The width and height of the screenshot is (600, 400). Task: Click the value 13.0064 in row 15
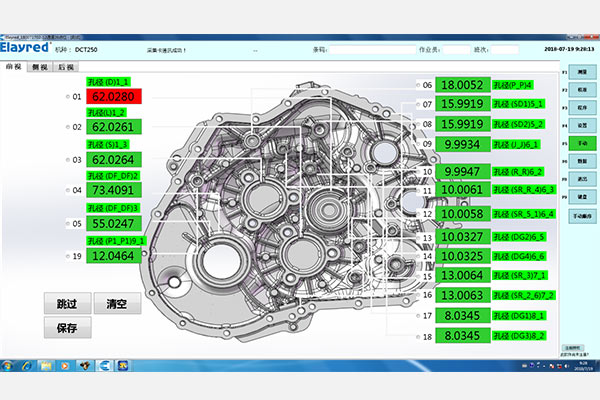point(463,275)
